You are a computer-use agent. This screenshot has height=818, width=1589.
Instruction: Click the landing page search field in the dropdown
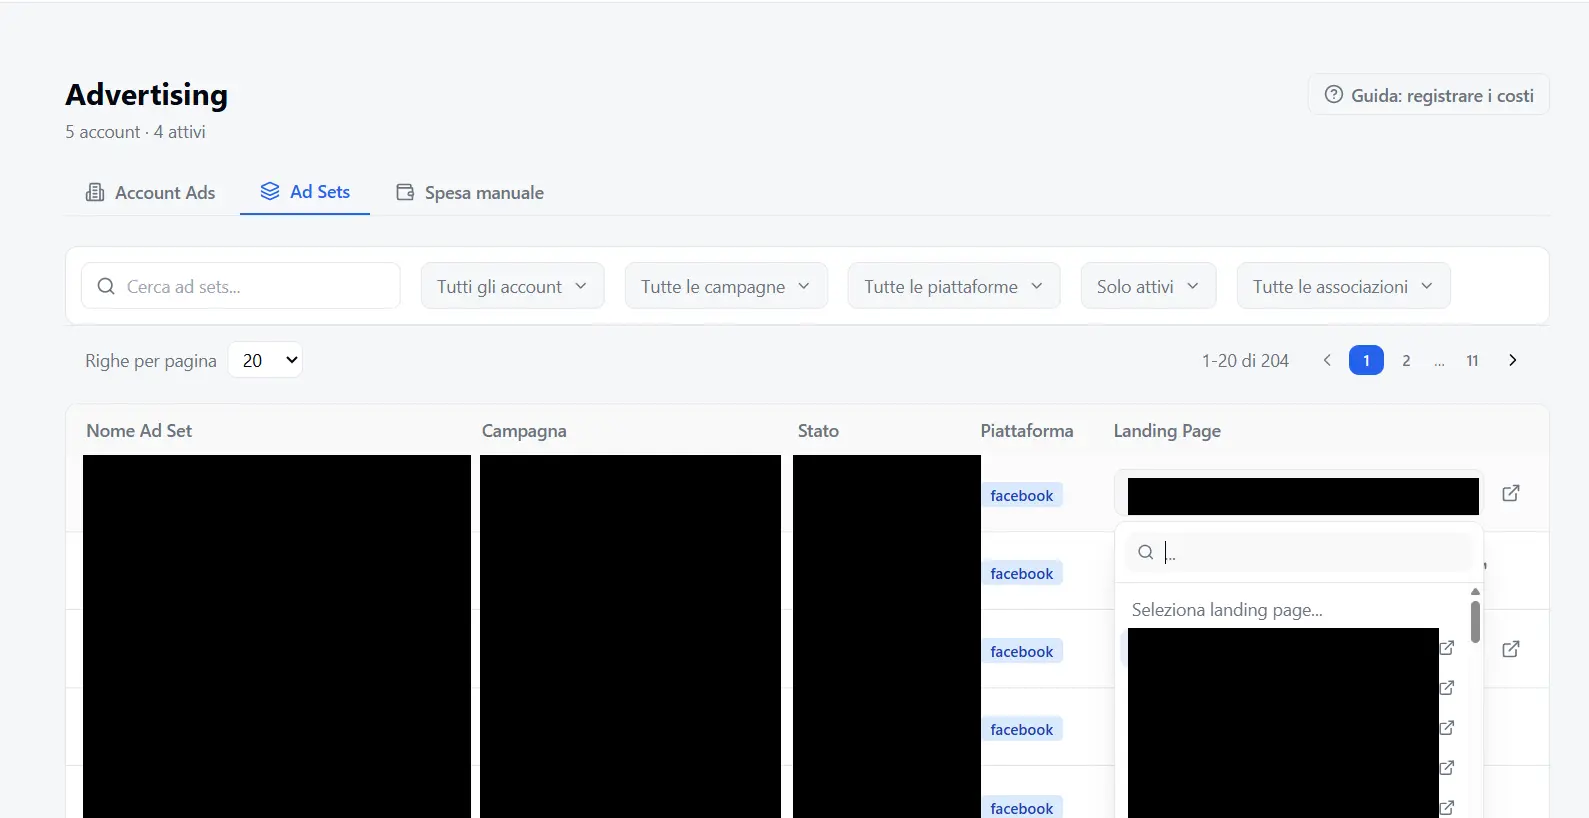pos(1299,552)
